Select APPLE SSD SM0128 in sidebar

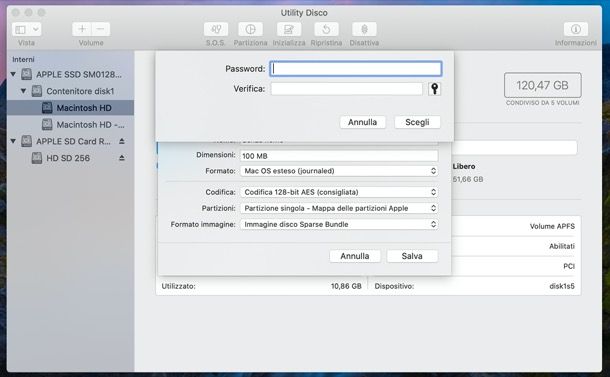pyautogui.click(x=79, y=74)
